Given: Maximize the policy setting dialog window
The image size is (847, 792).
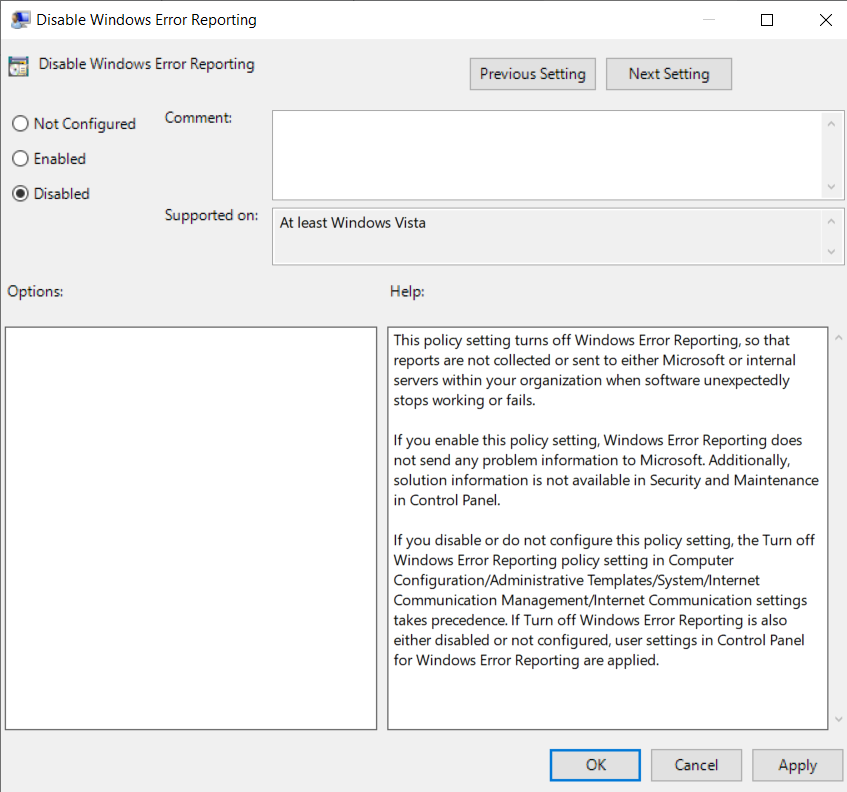Looking at the screenshot, I should 766,20.
